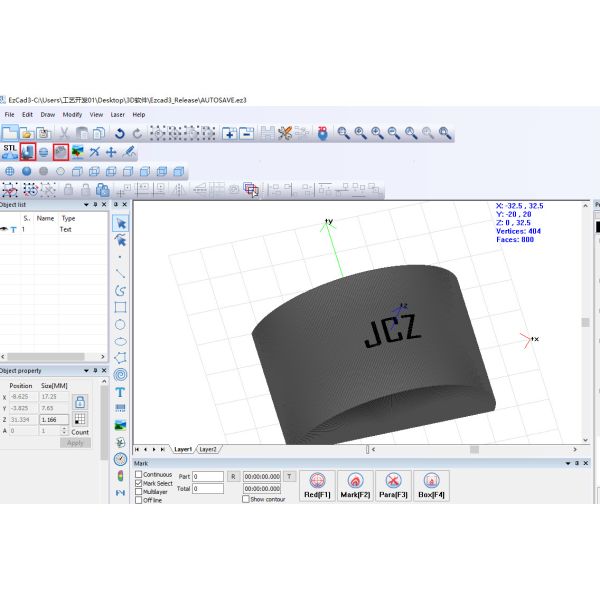
Task: Switch to the Layer2 tab
Action: [x=208, y=450]
